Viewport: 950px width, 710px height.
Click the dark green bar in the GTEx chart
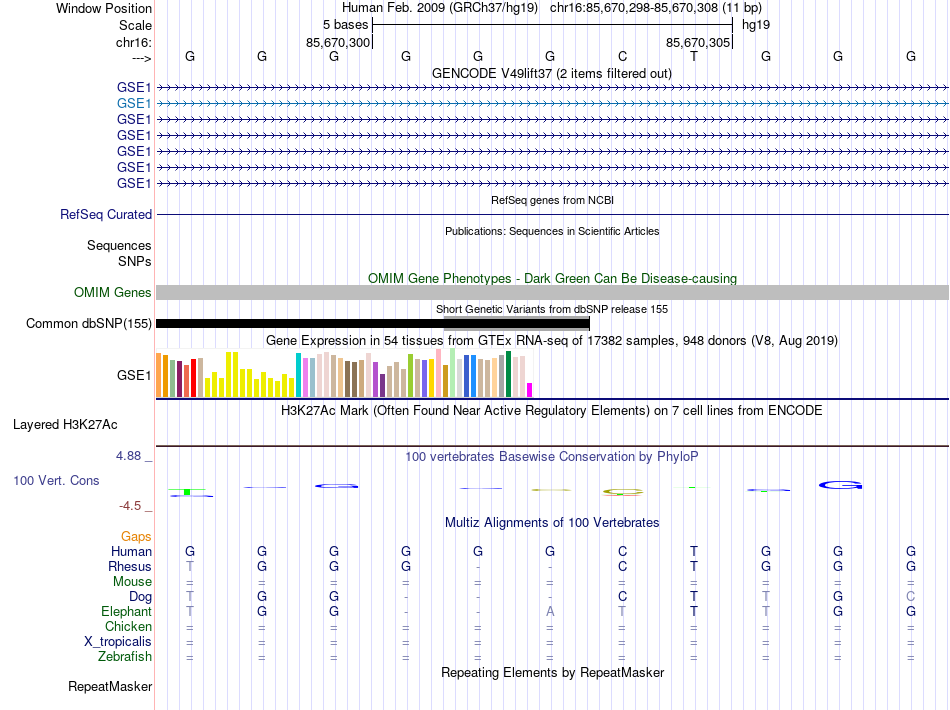pos(508,374)
